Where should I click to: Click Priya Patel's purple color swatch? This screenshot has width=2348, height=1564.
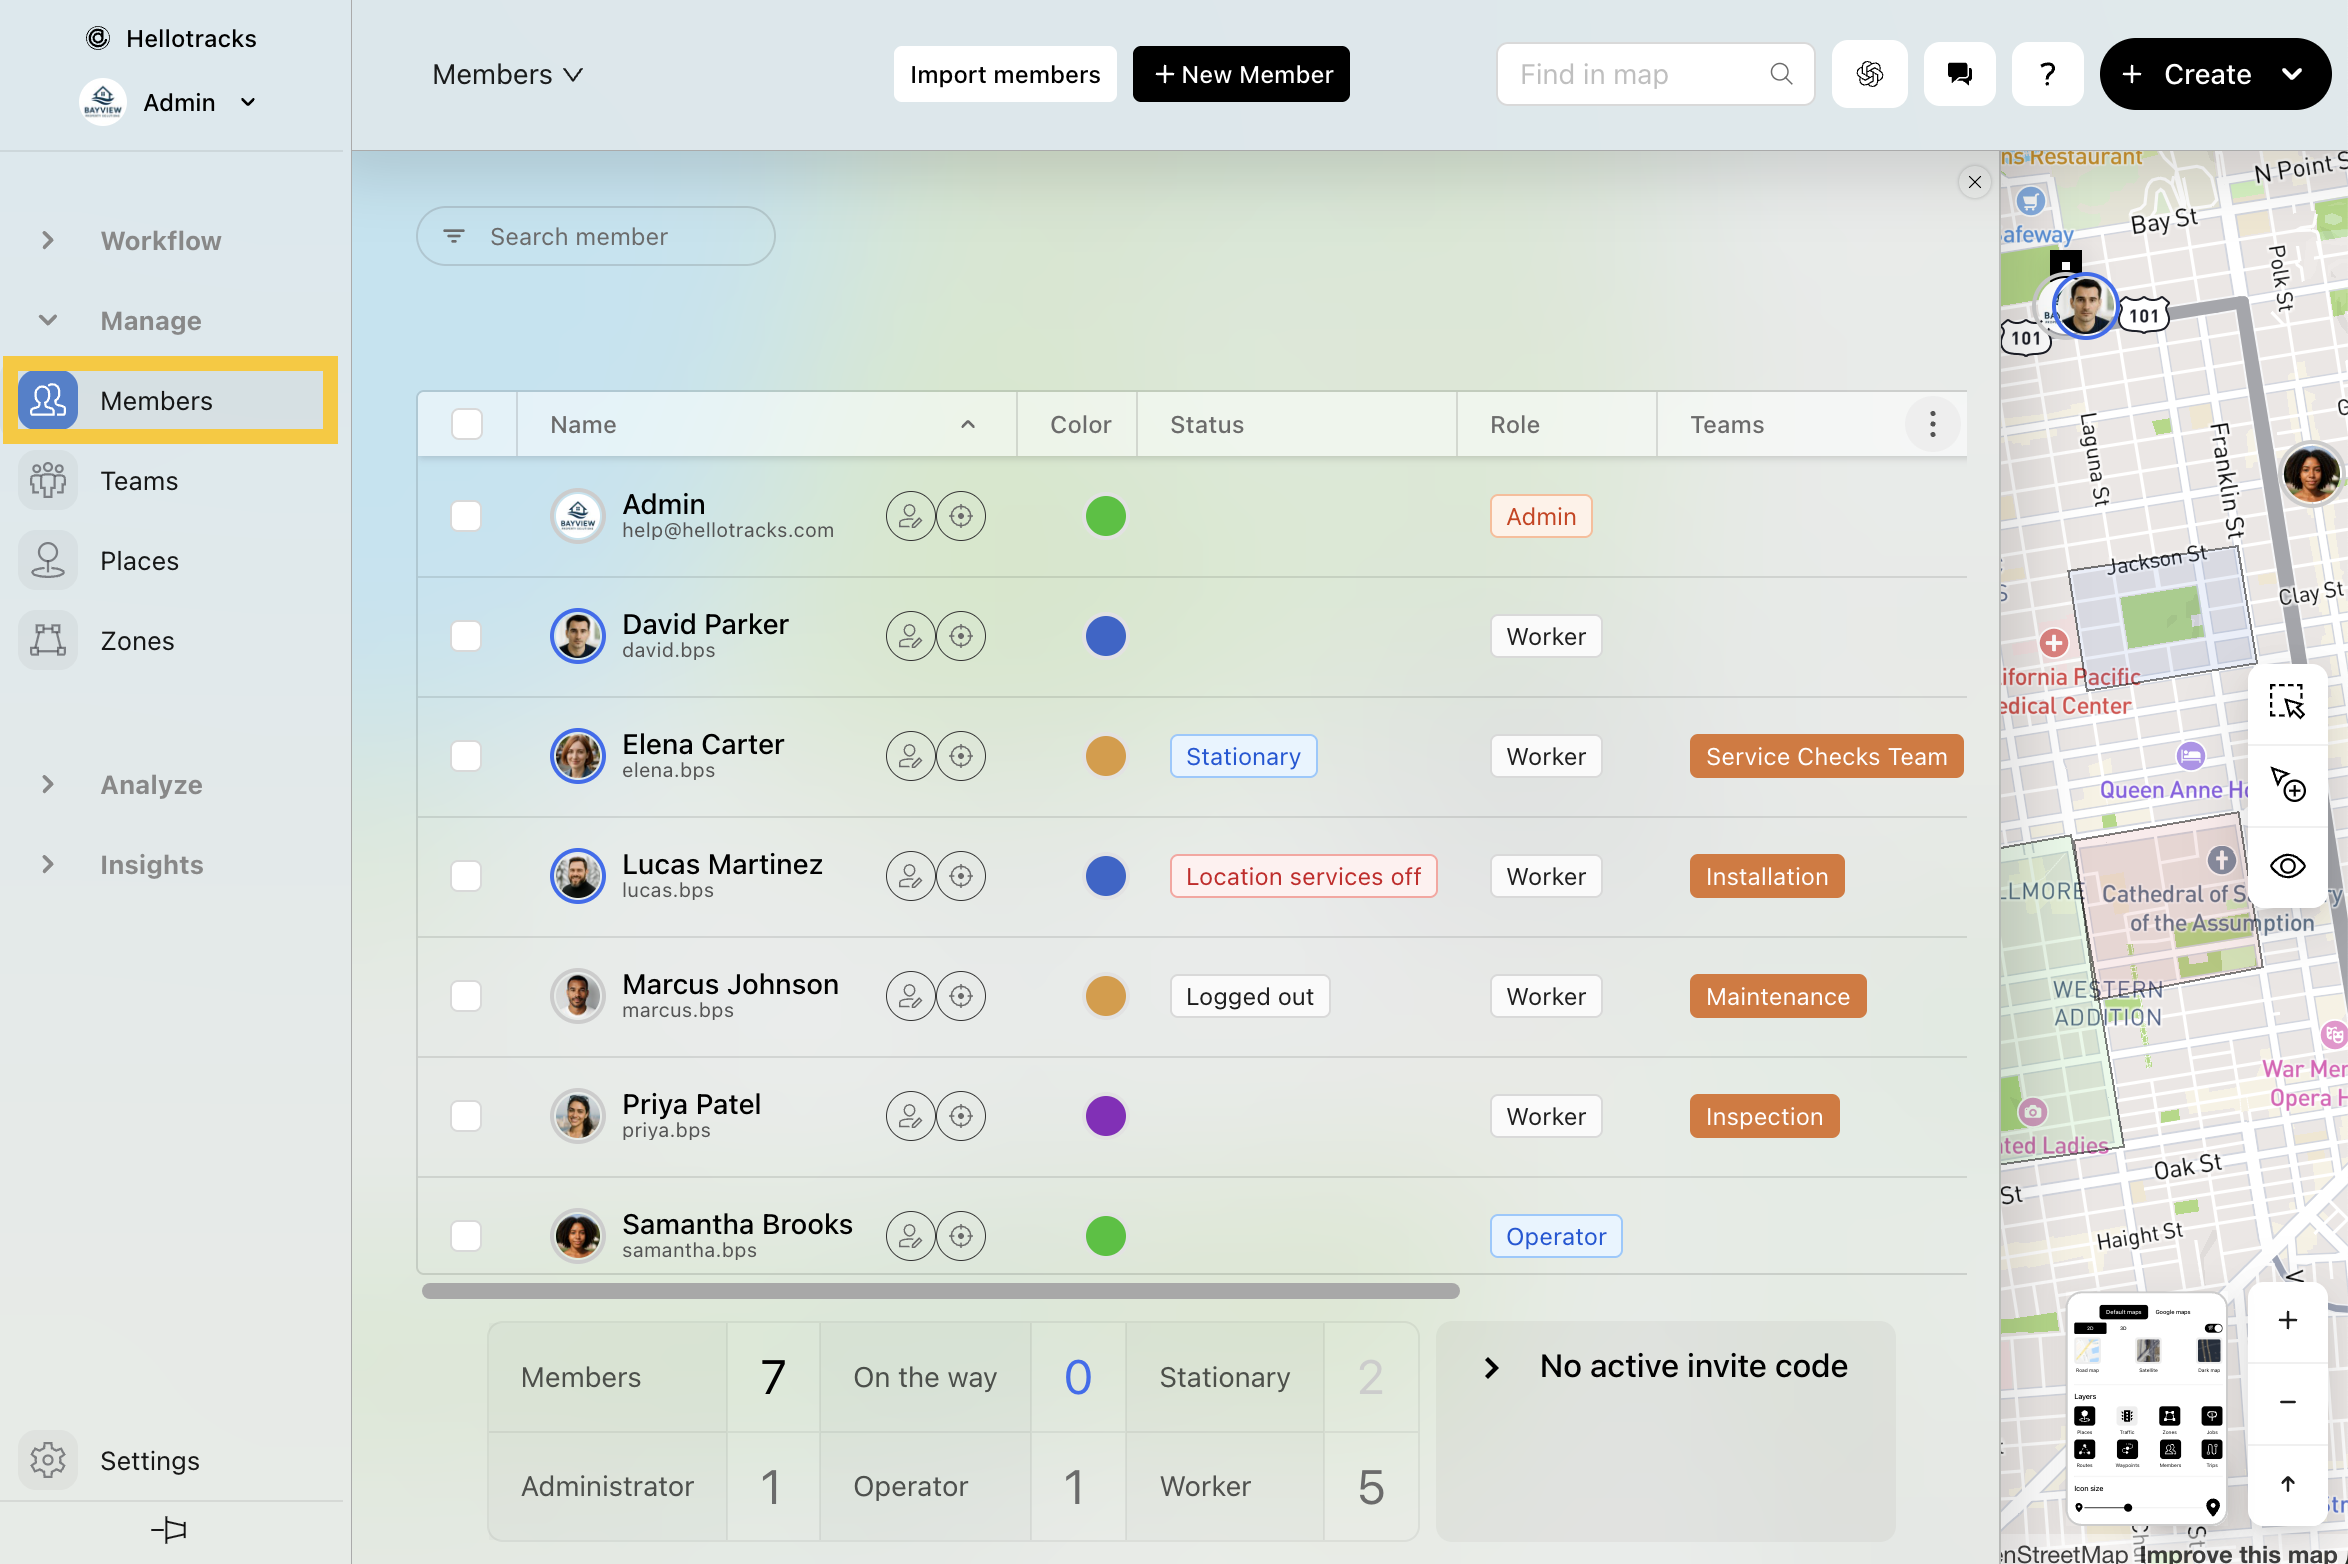point(1106,1116)
